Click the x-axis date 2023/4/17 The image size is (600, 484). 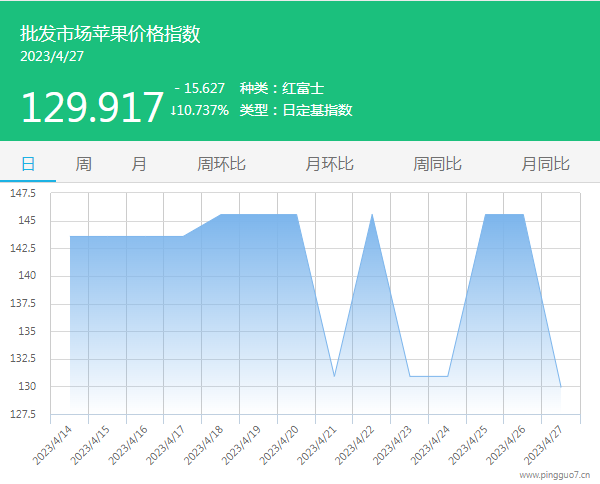[165, 446]
